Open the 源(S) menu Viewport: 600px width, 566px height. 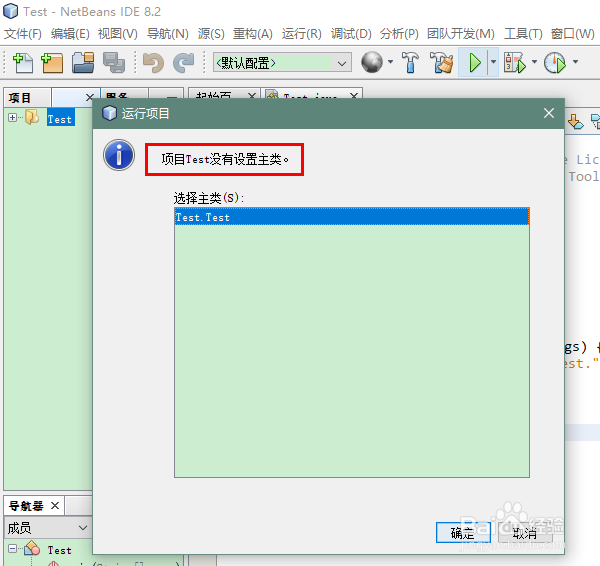tap(211, 34)
